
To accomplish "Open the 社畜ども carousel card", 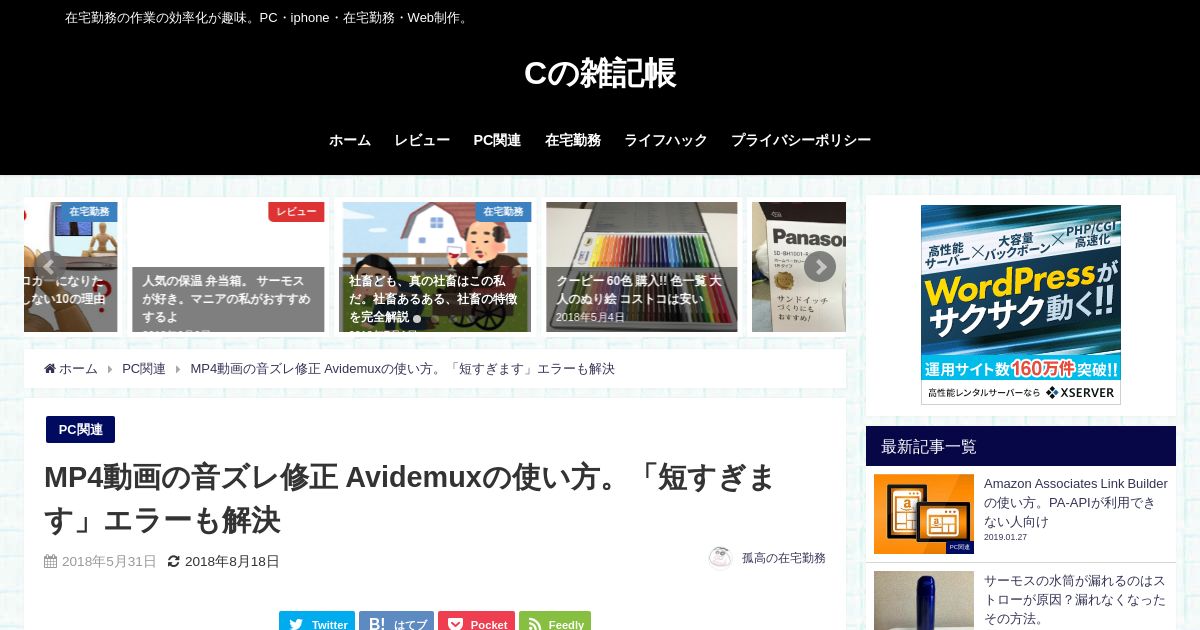I will click(434, 267).
